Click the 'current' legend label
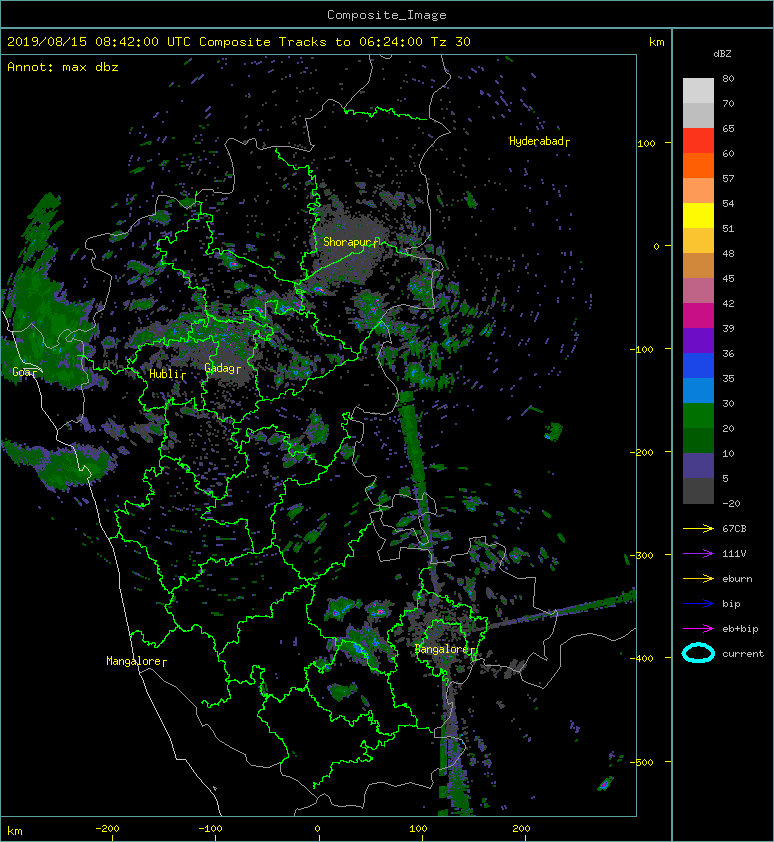 [x=743, y=654]
